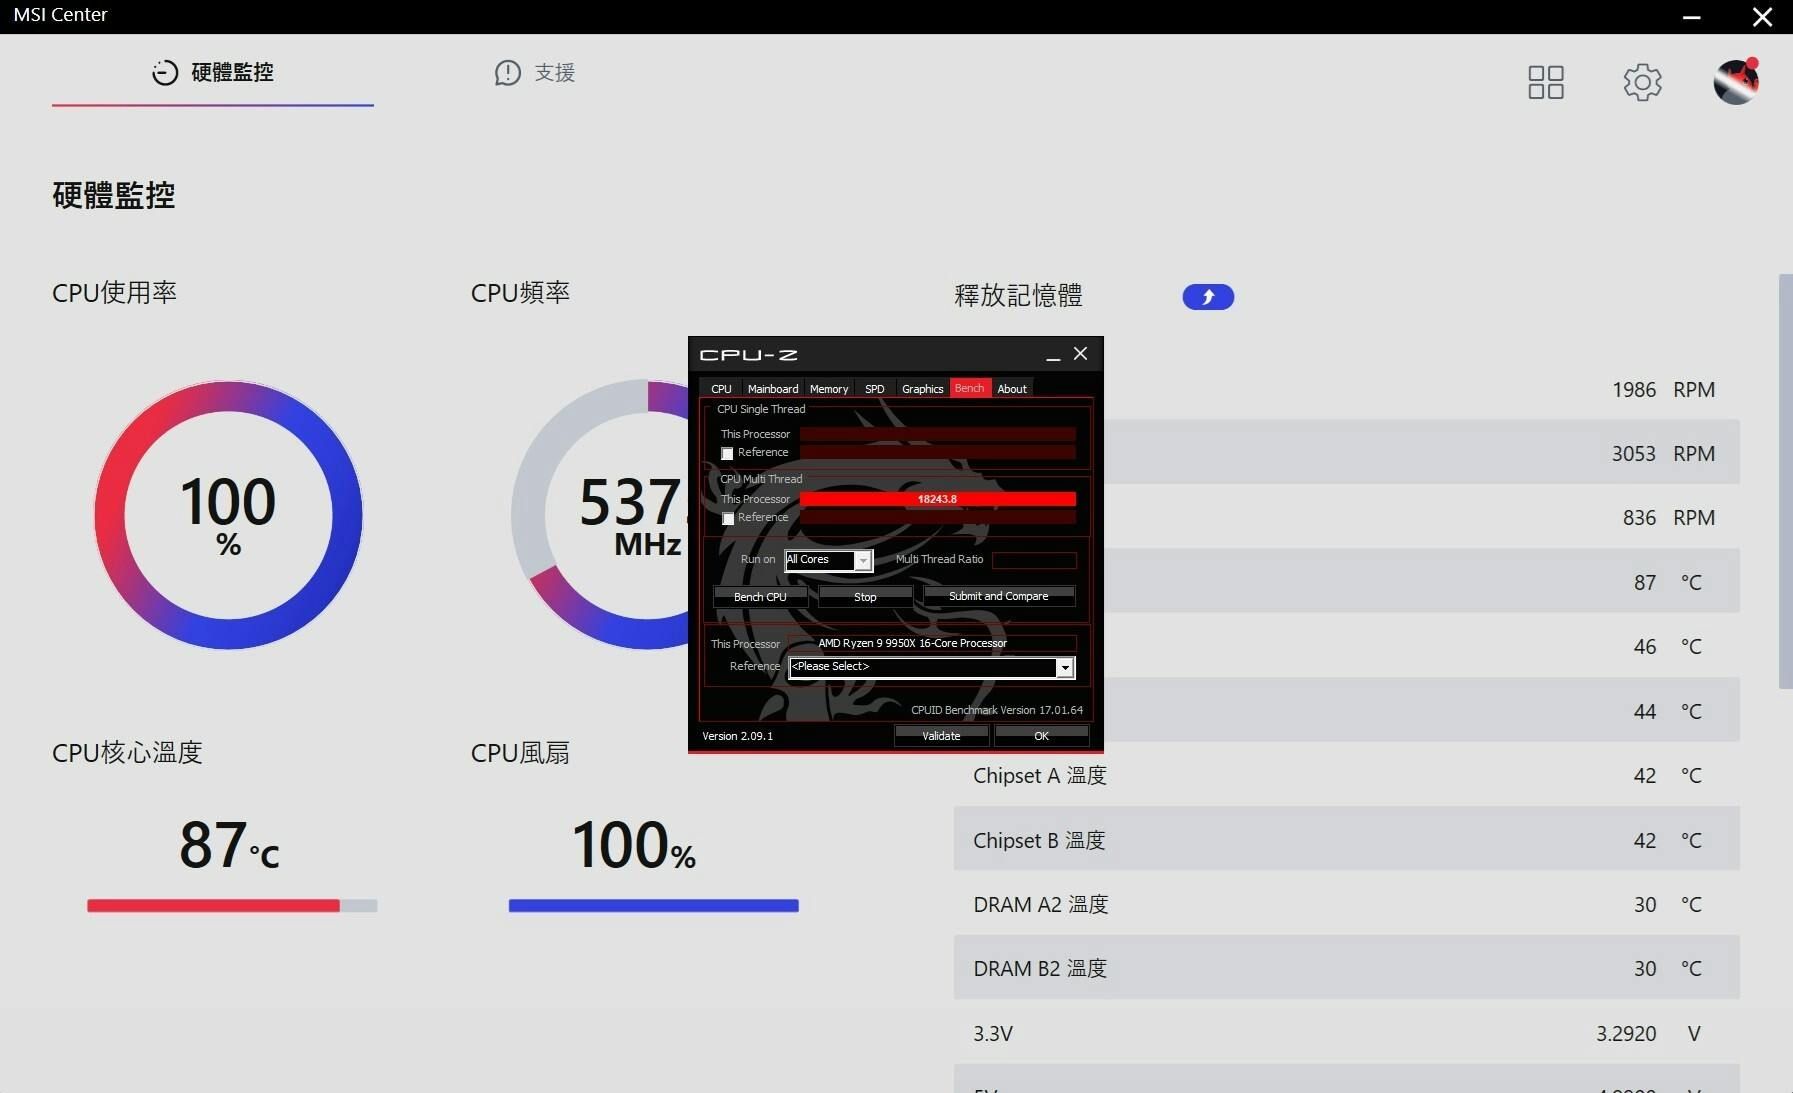Minimize the CPU-Z window
Viewport: 1793px width, 1093px height.
(x=1053, y=355)
